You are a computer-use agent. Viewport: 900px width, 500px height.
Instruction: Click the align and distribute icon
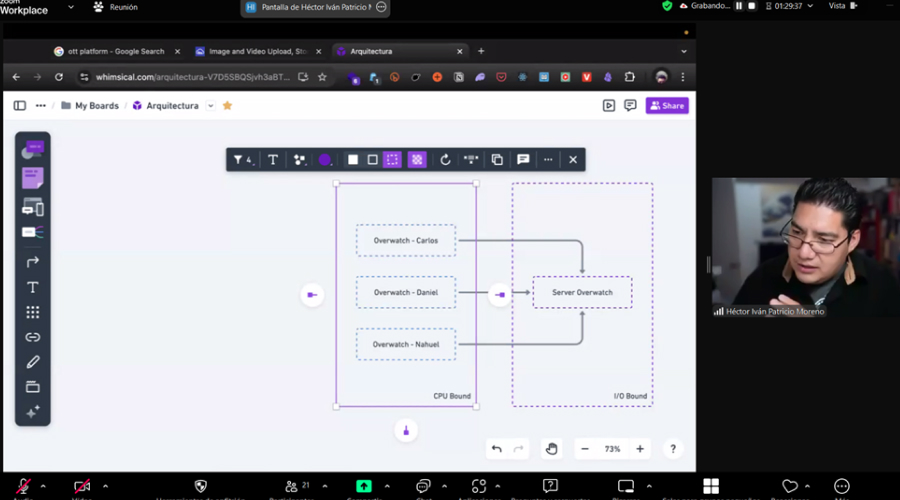tap(471, 160)
